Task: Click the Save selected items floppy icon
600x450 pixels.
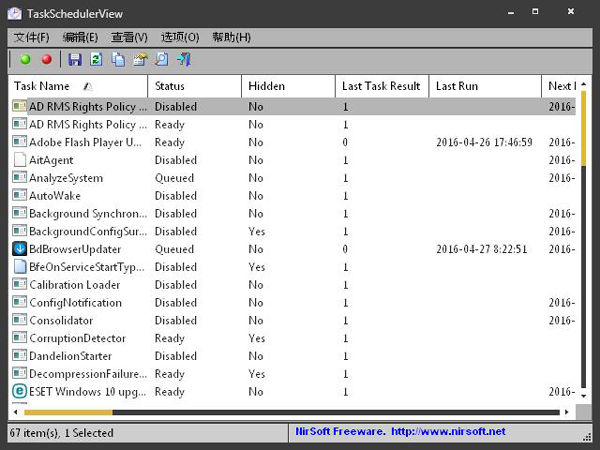Action: [75, 59]
